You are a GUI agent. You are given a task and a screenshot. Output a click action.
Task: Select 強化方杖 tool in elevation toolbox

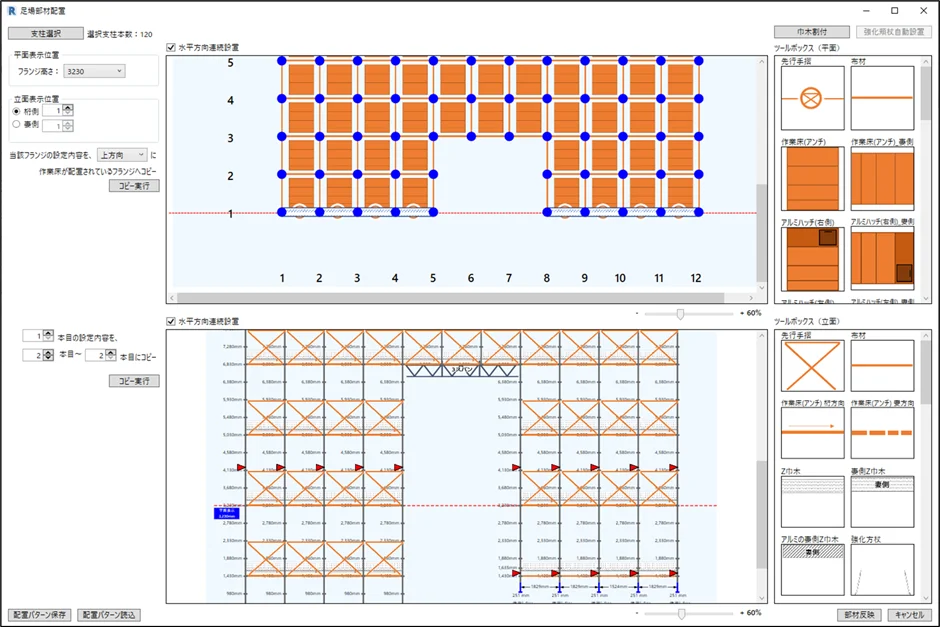click(882, 569)
